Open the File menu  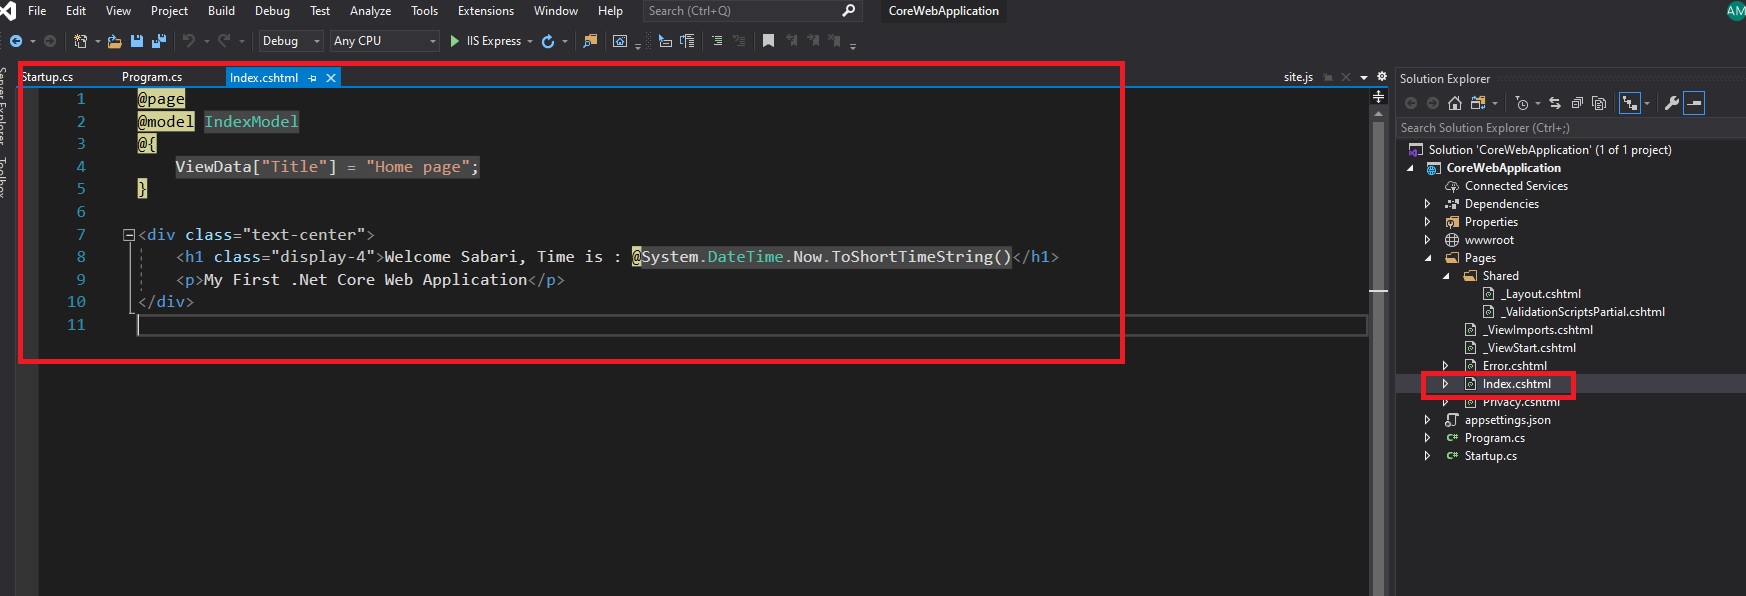point(37,11)
